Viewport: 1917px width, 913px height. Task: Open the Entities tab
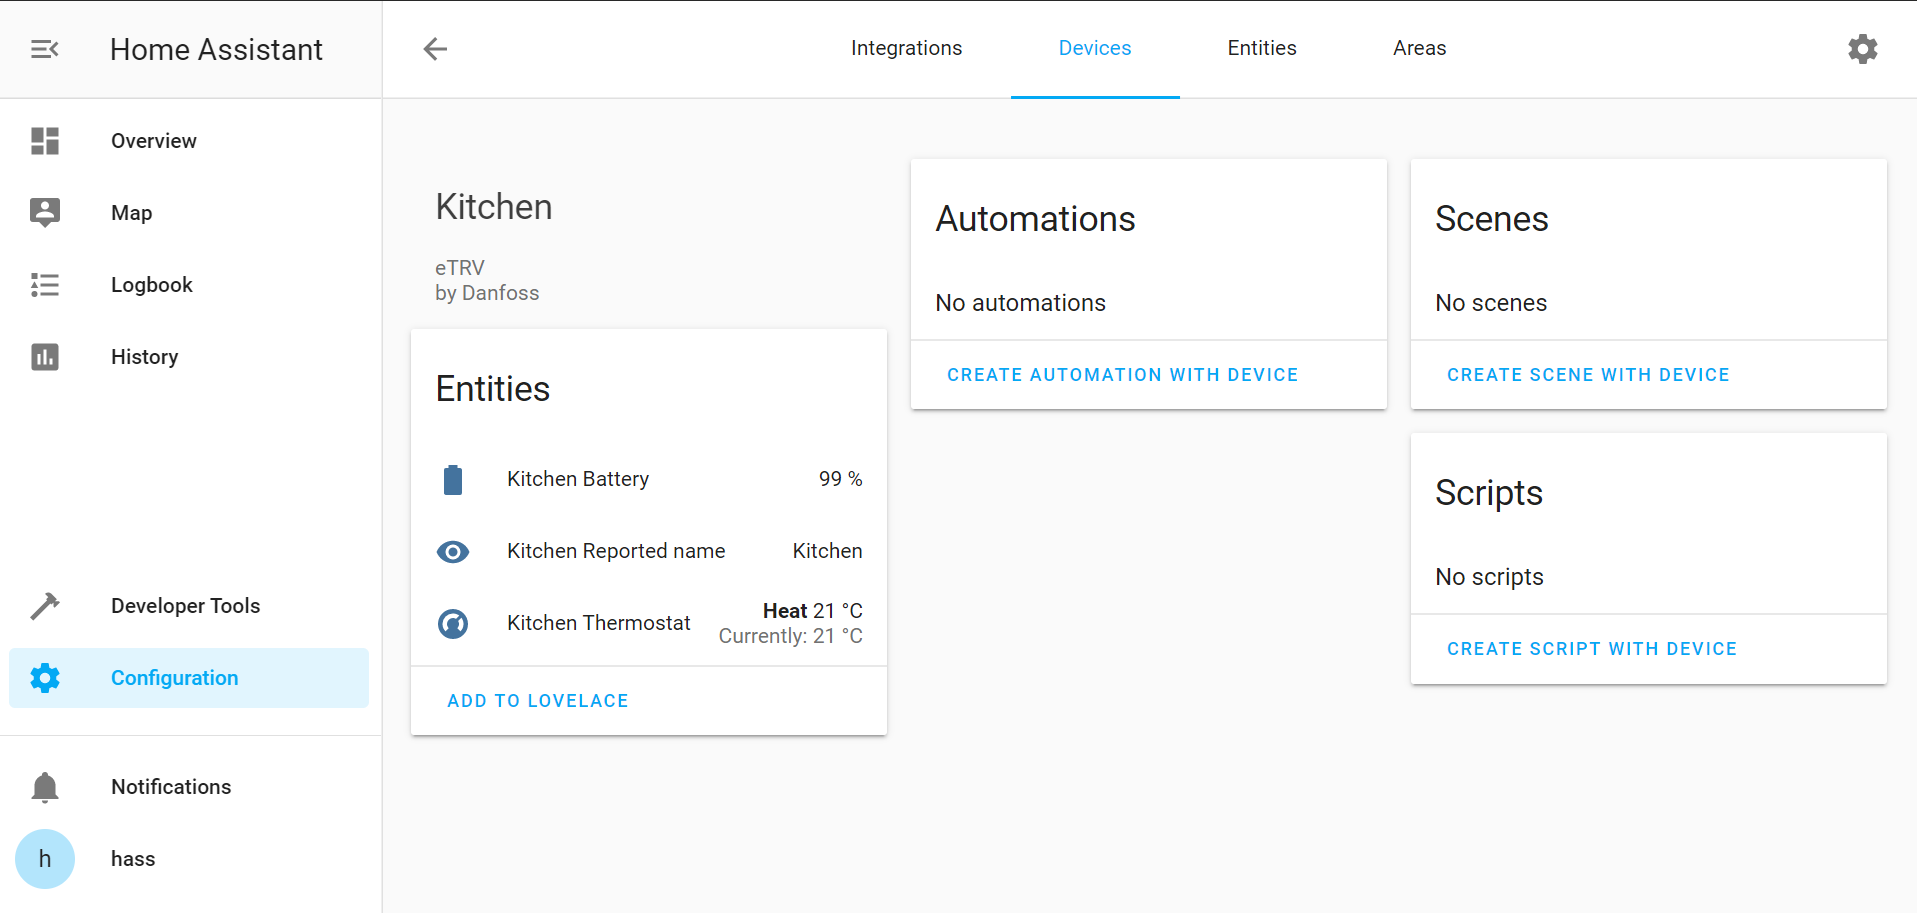[1262, 48]
